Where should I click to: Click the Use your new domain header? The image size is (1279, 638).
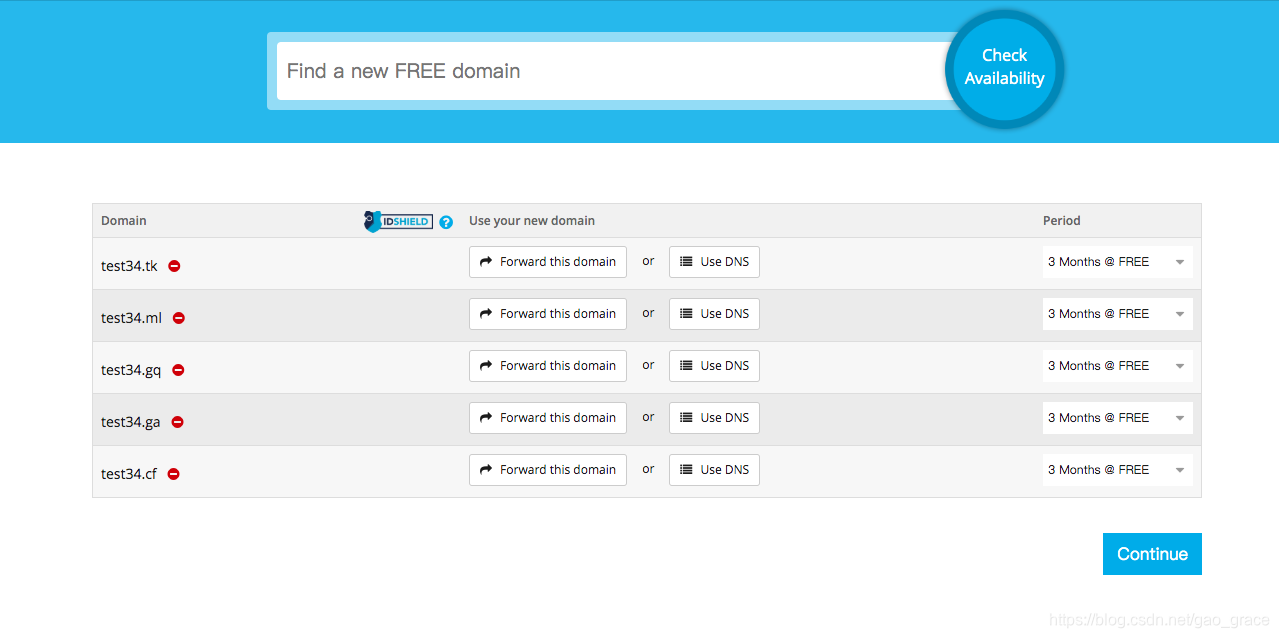coord(532,221)
